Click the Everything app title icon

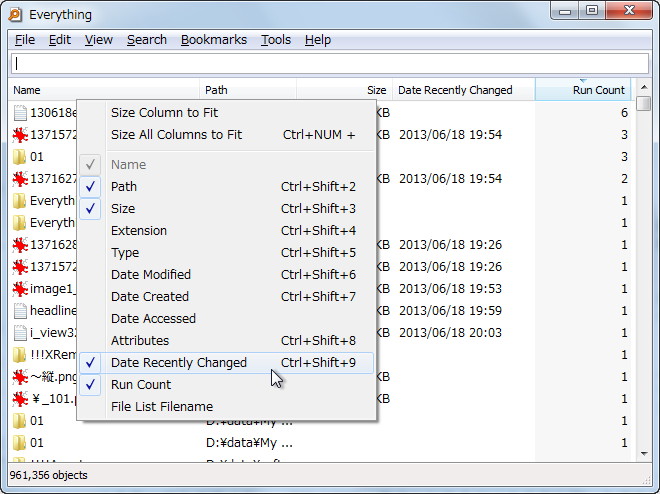tap(15, 15)
